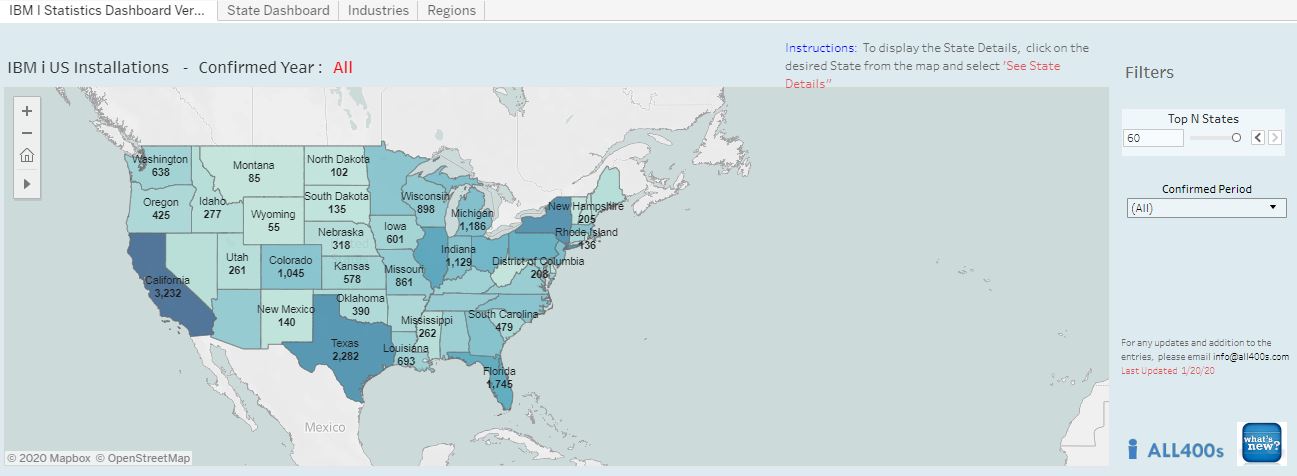Click the red 'All' Confirmed Year value

(343, 68)
